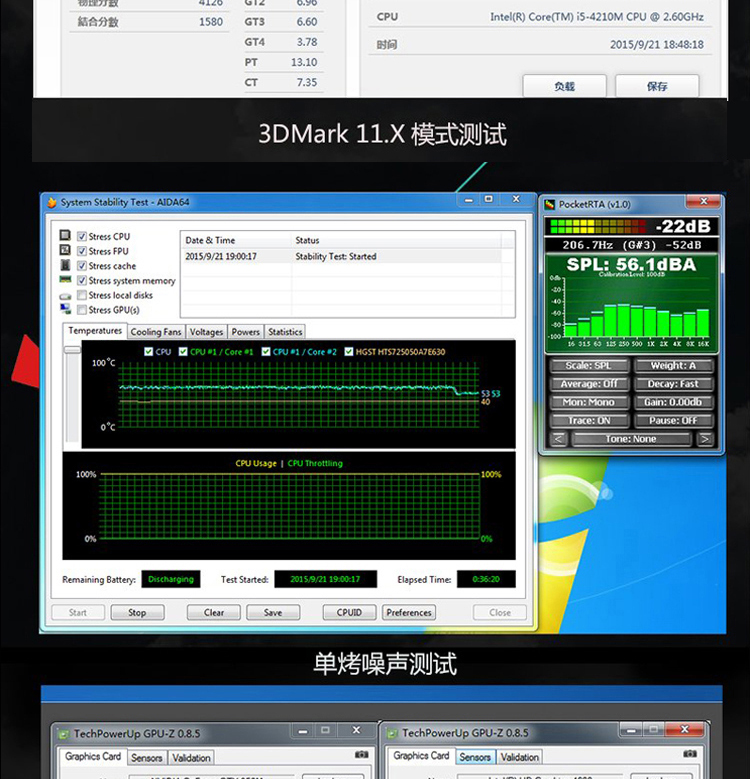Toggle CPU #1 / Core #1 graph checkbox
This screenshot has height=779, width=750.
coord(183,352)
